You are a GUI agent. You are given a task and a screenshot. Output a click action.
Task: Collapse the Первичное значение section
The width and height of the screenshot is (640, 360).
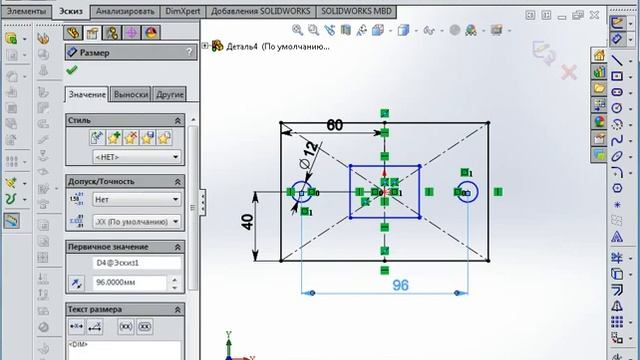(178, 247)
